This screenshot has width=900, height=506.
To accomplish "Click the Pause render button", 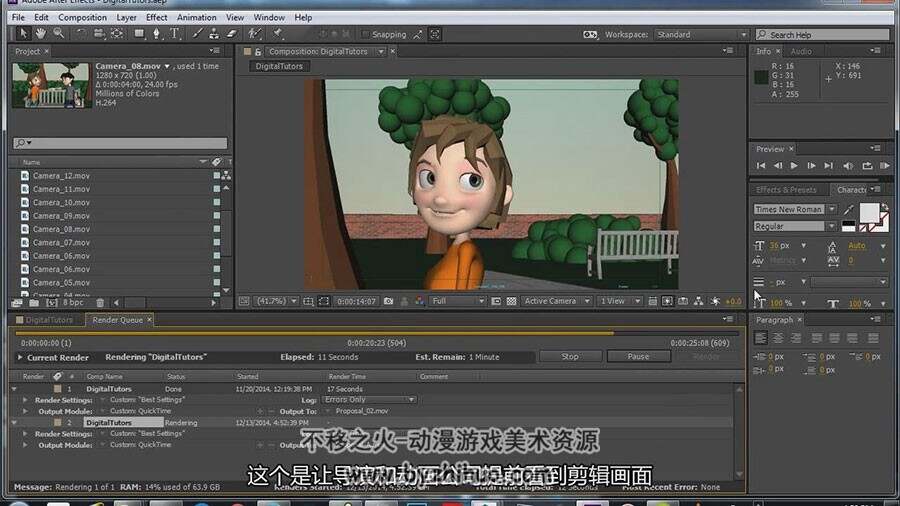I will point(638,357).
